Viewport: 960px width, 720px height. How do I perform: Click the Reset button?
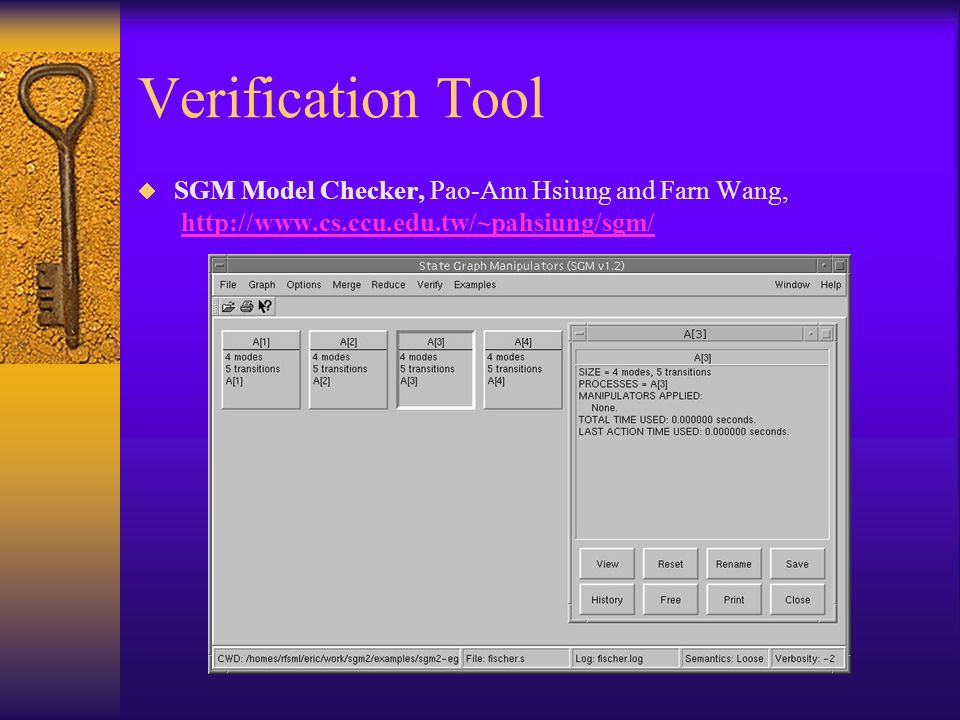coord(670,564)
